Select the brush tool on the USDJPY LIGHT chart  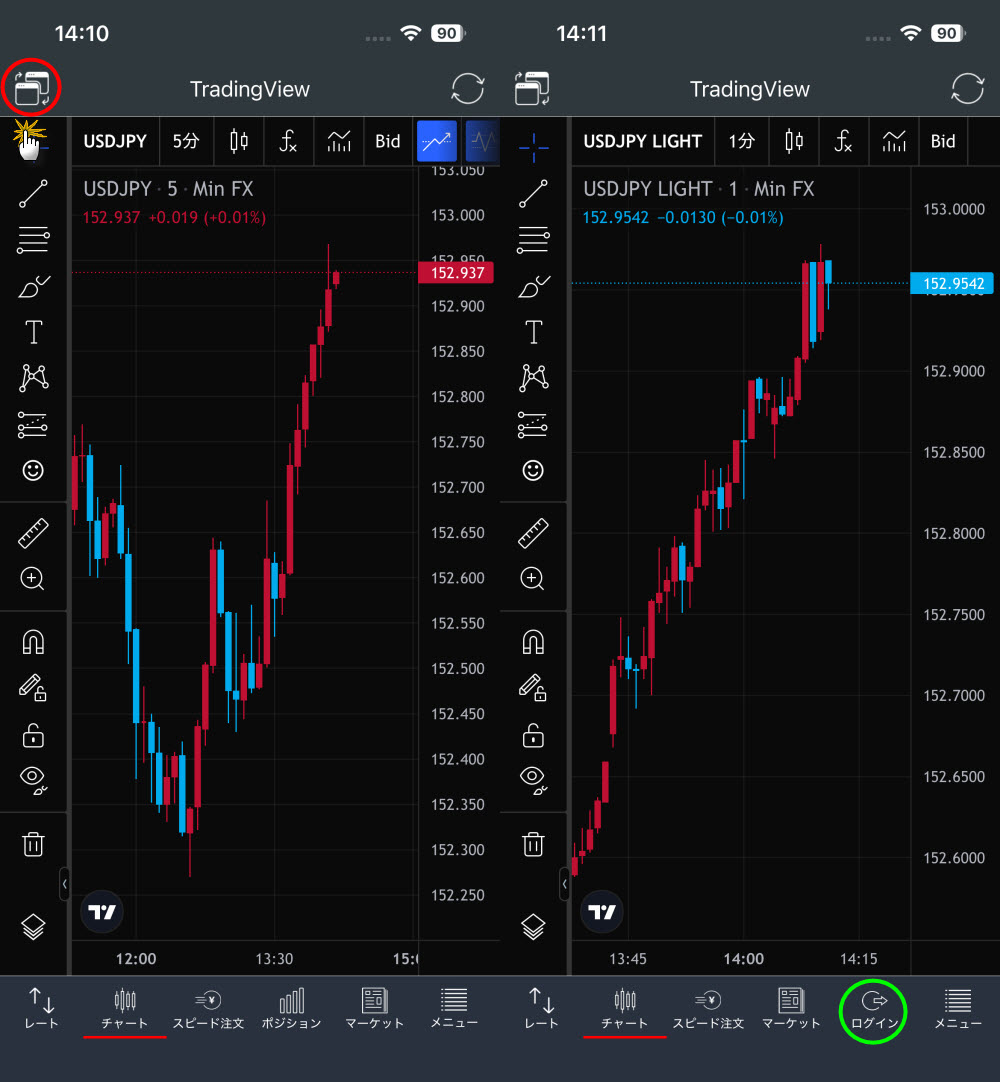(534, 287)
